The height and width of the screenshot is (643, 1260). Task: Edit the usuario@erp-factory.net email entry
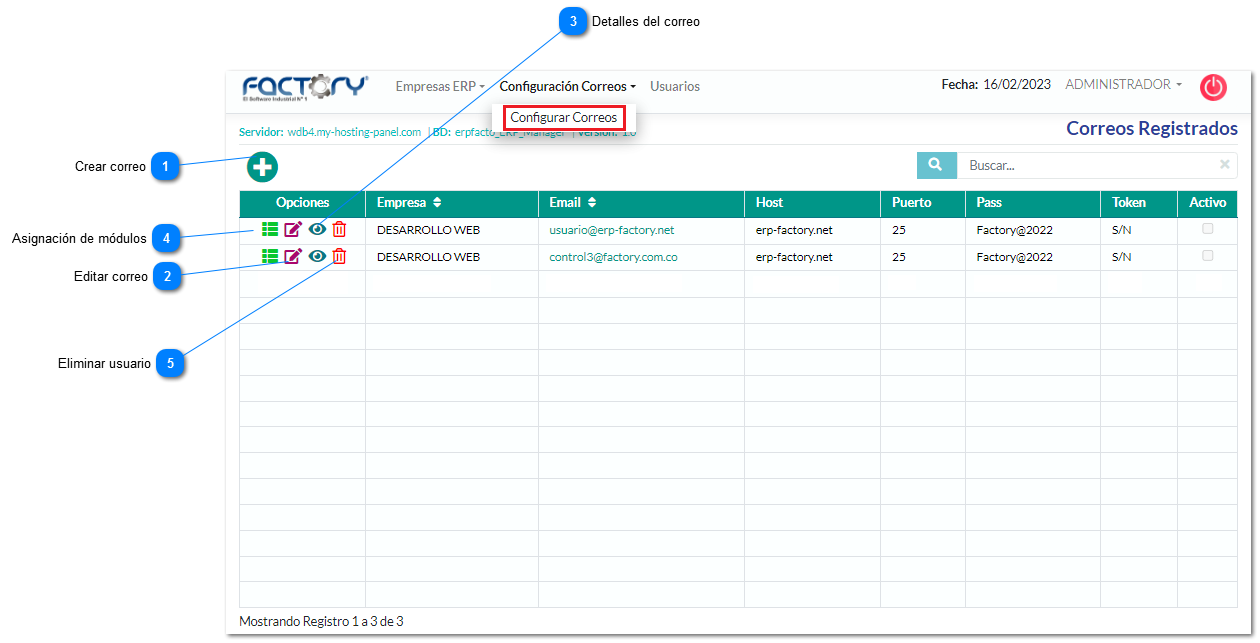tap(293, 230)
